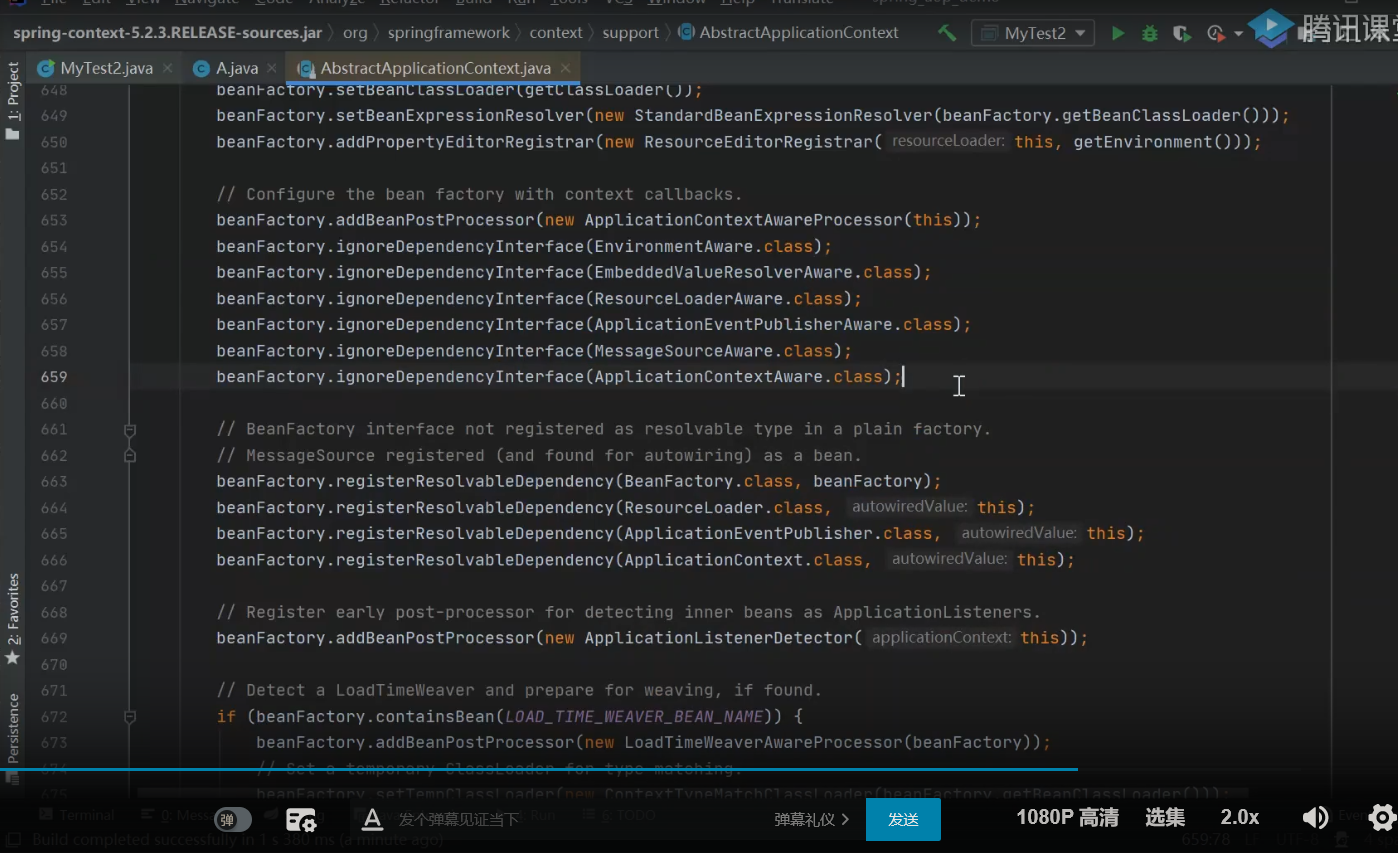Click registerResolvableDependency on line 663
The image size is (1398, 853).
point(474,482)
